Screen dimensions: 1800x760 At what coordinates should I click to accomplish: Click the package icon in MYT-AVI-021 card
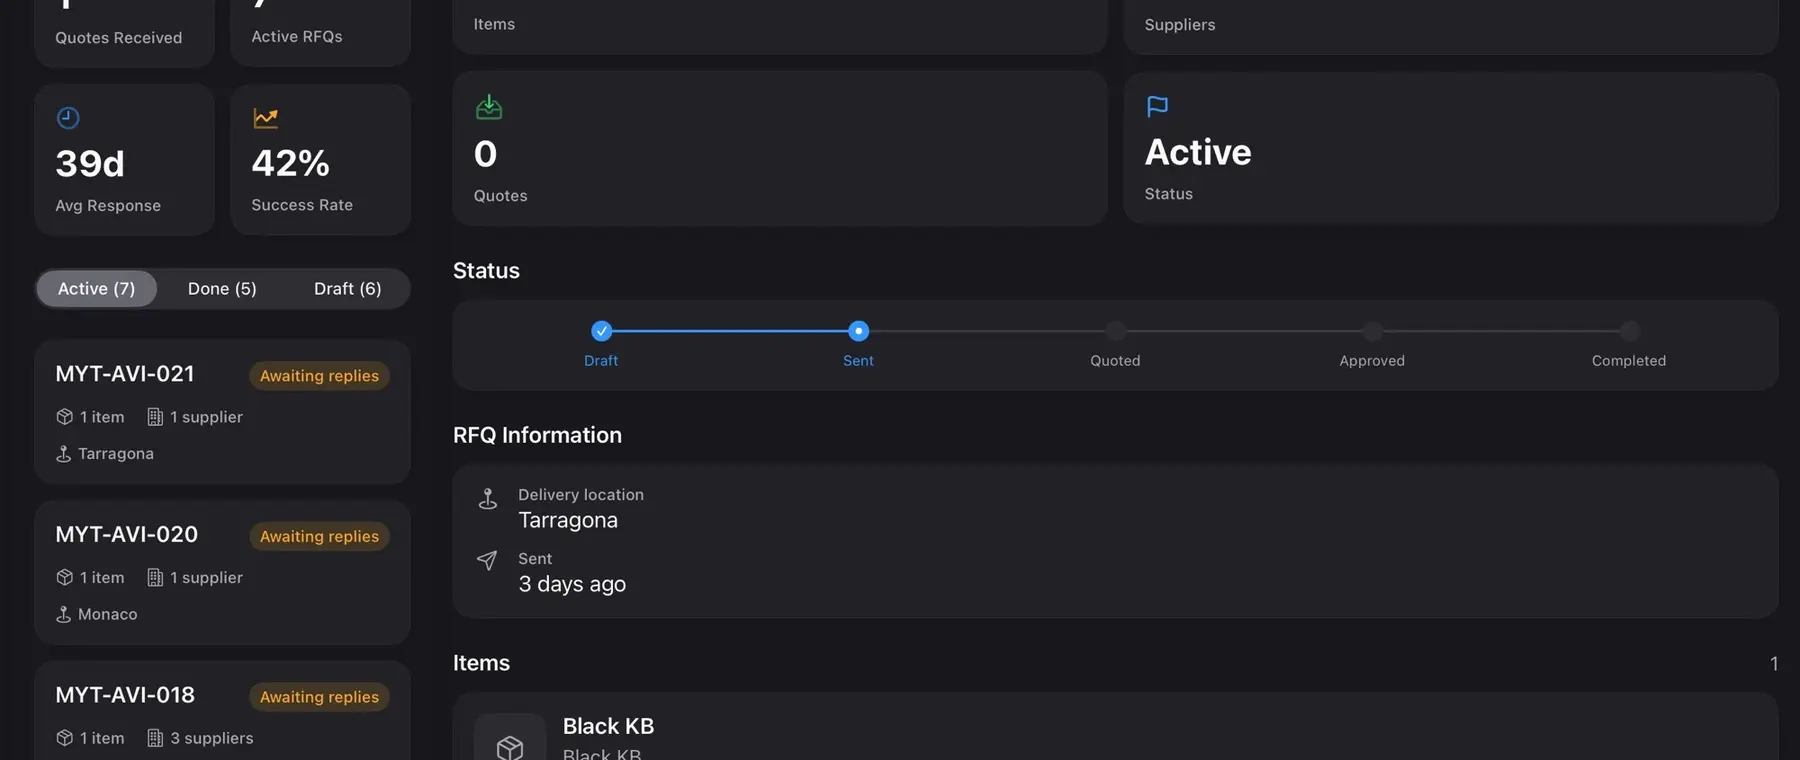pos(65,416)
